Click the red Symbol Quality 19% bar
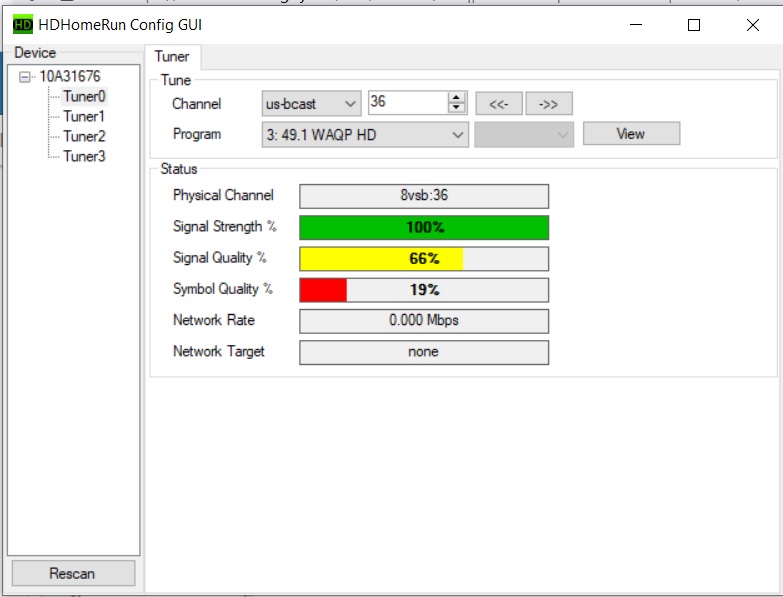 coord(424,290)
